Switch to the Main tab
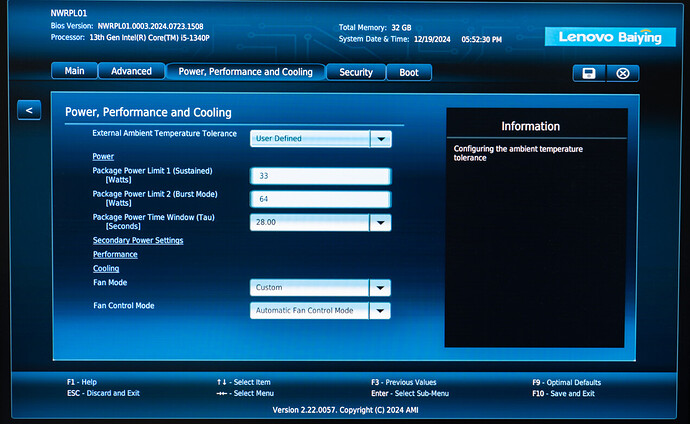 point(74,71)
